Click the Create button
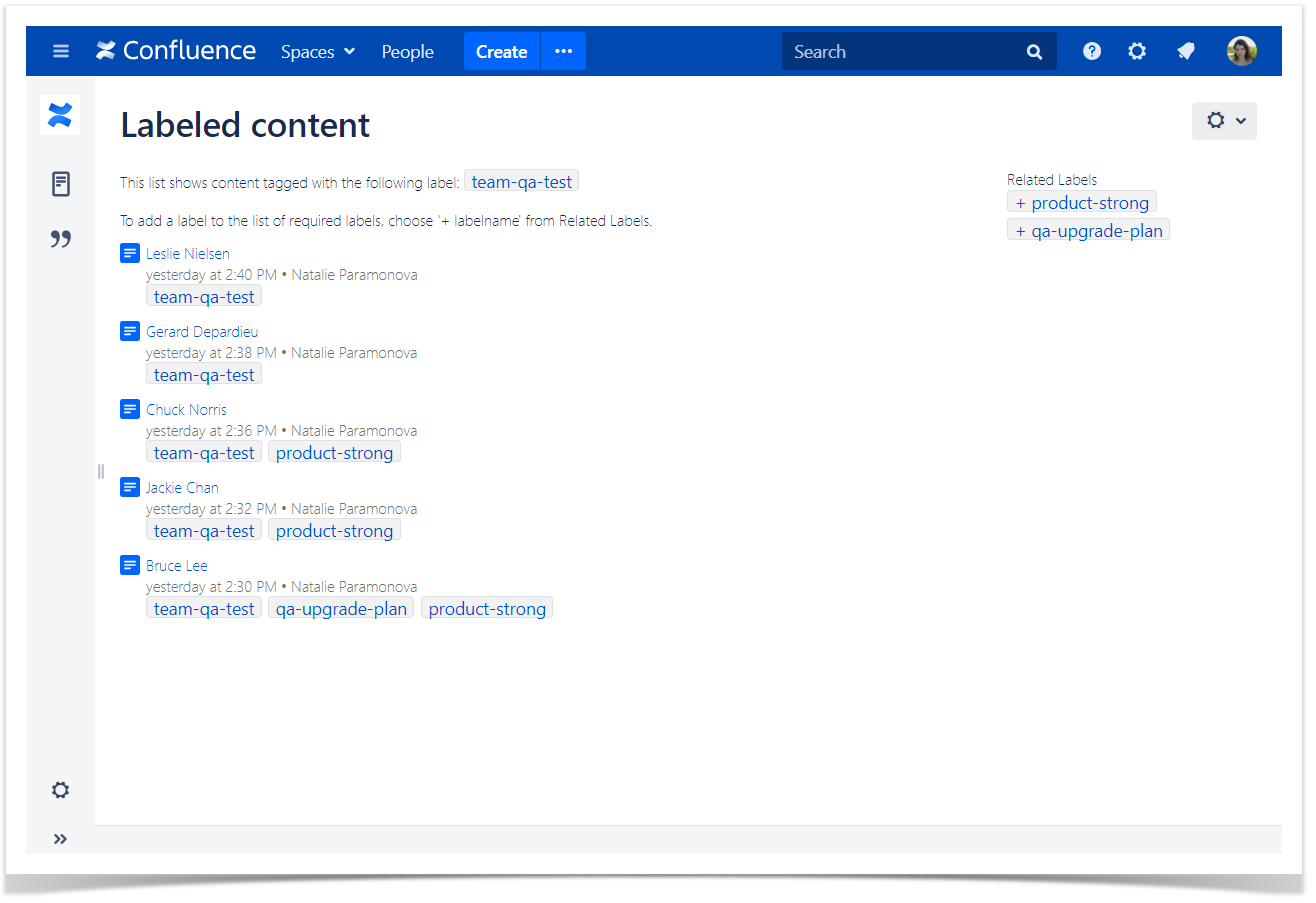 tap(501, 51)
